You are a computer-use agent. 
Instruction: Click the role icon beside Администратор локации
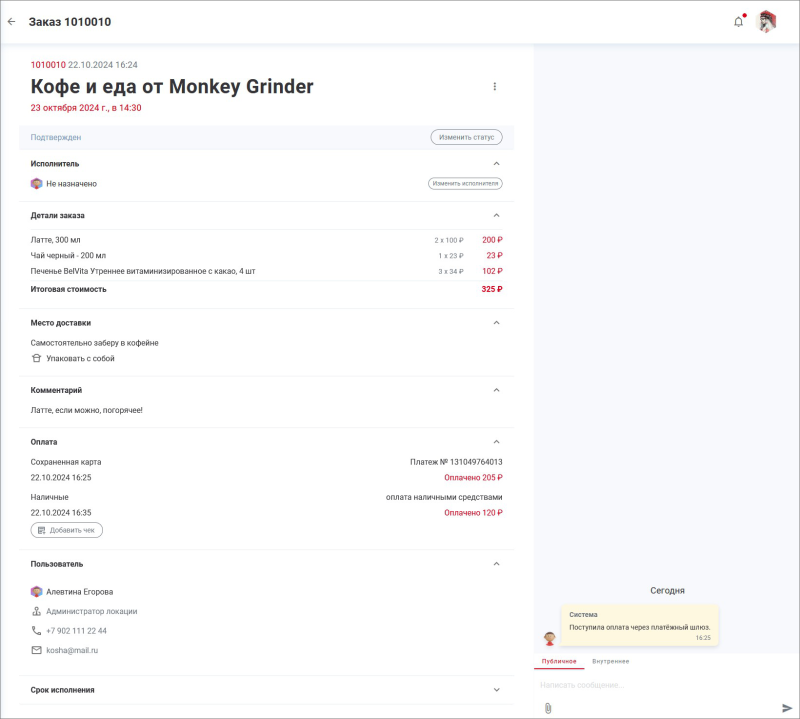pos(36,611)
